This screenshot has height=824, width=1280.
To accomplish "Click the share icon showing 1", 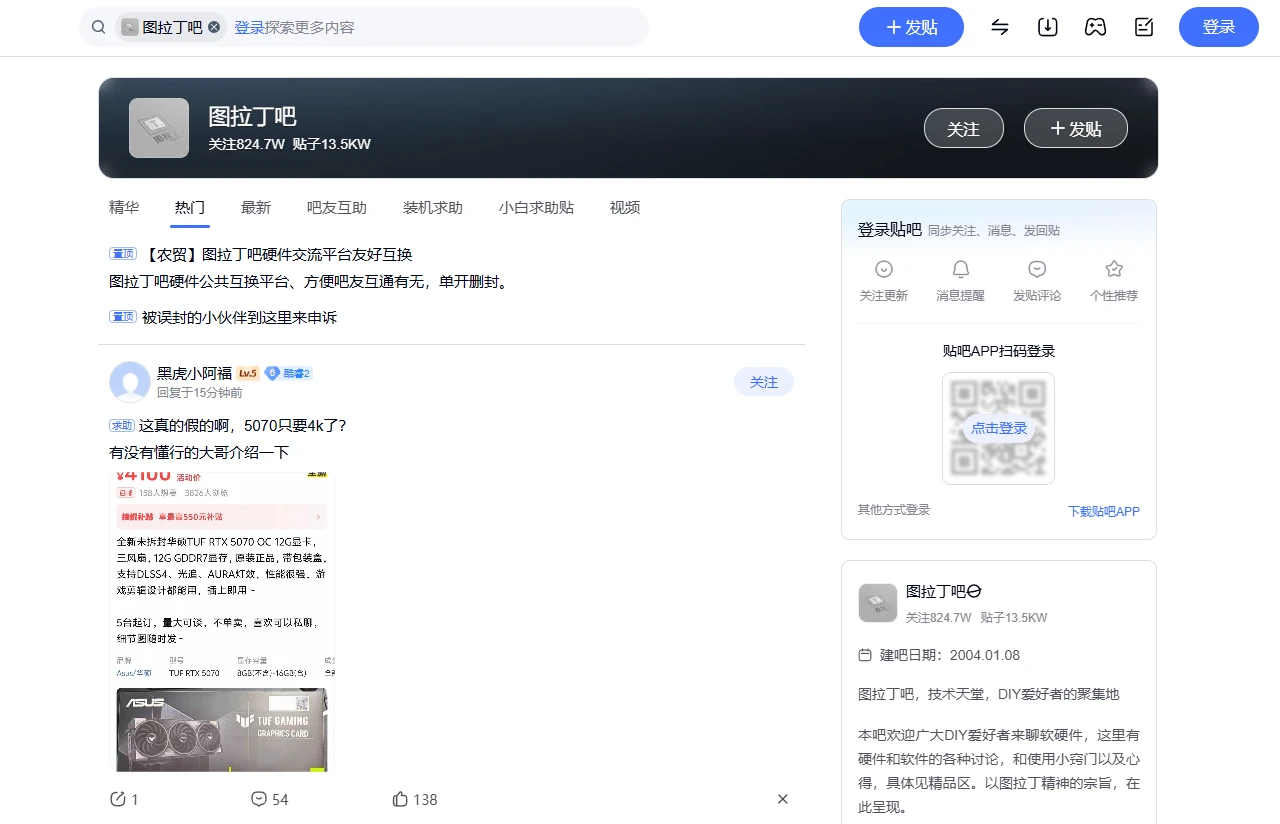I will click(118, 799).
